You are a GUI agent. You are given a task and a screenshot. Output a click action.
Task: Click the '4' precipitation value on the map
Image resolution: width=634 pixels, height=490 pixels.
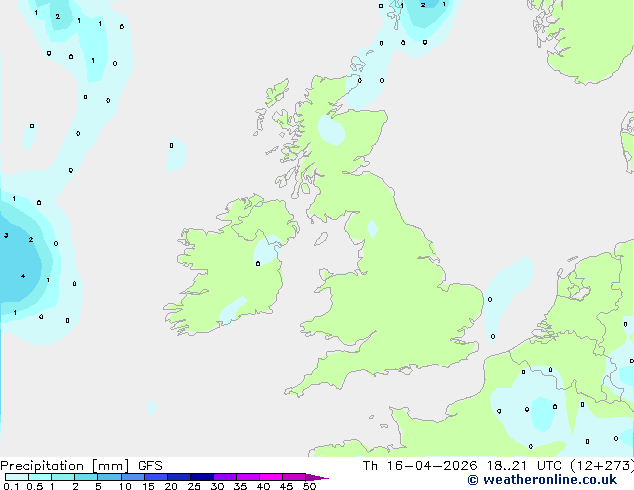23,276
